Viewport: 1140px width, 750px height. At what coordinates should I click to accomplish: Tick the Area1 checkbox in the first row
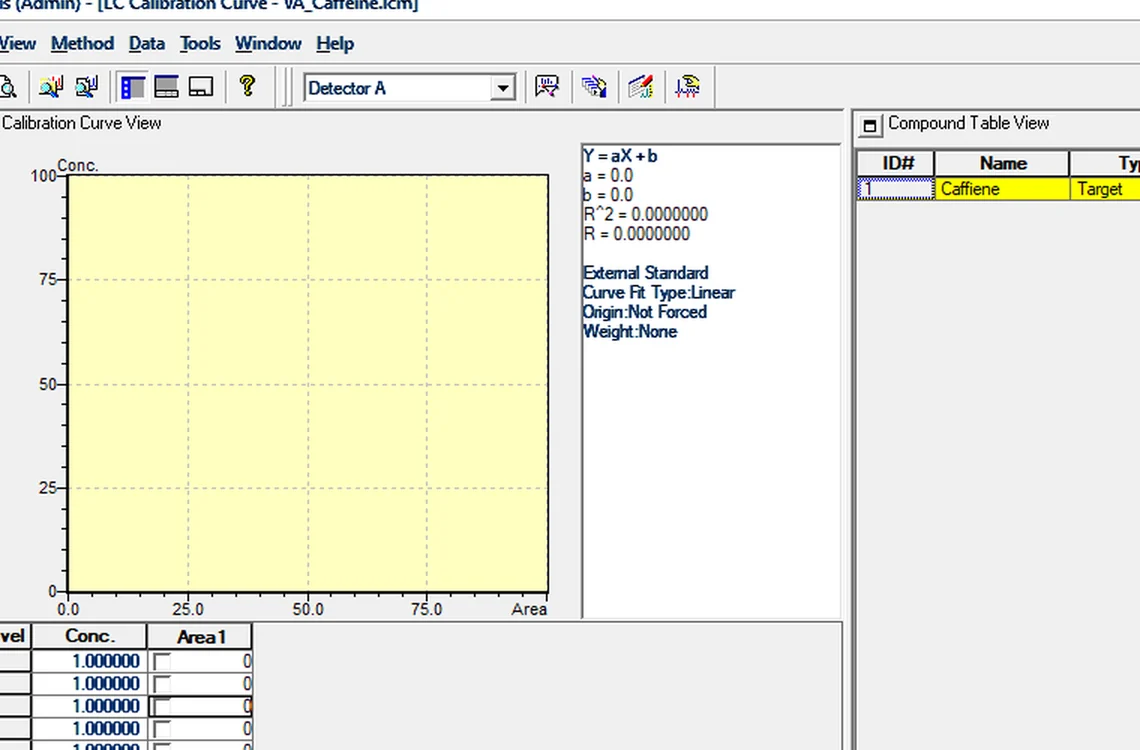(162, 662)
